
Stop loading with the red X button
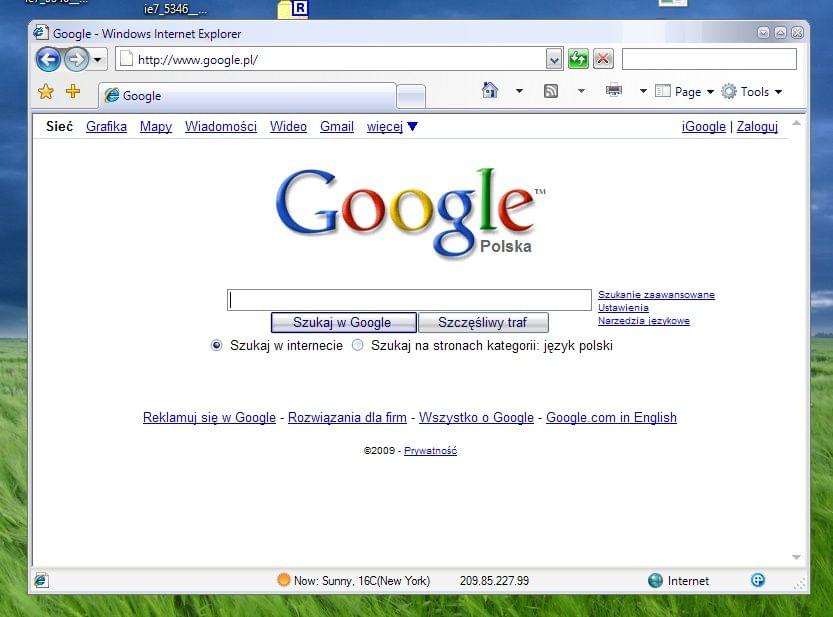(603, 59)
